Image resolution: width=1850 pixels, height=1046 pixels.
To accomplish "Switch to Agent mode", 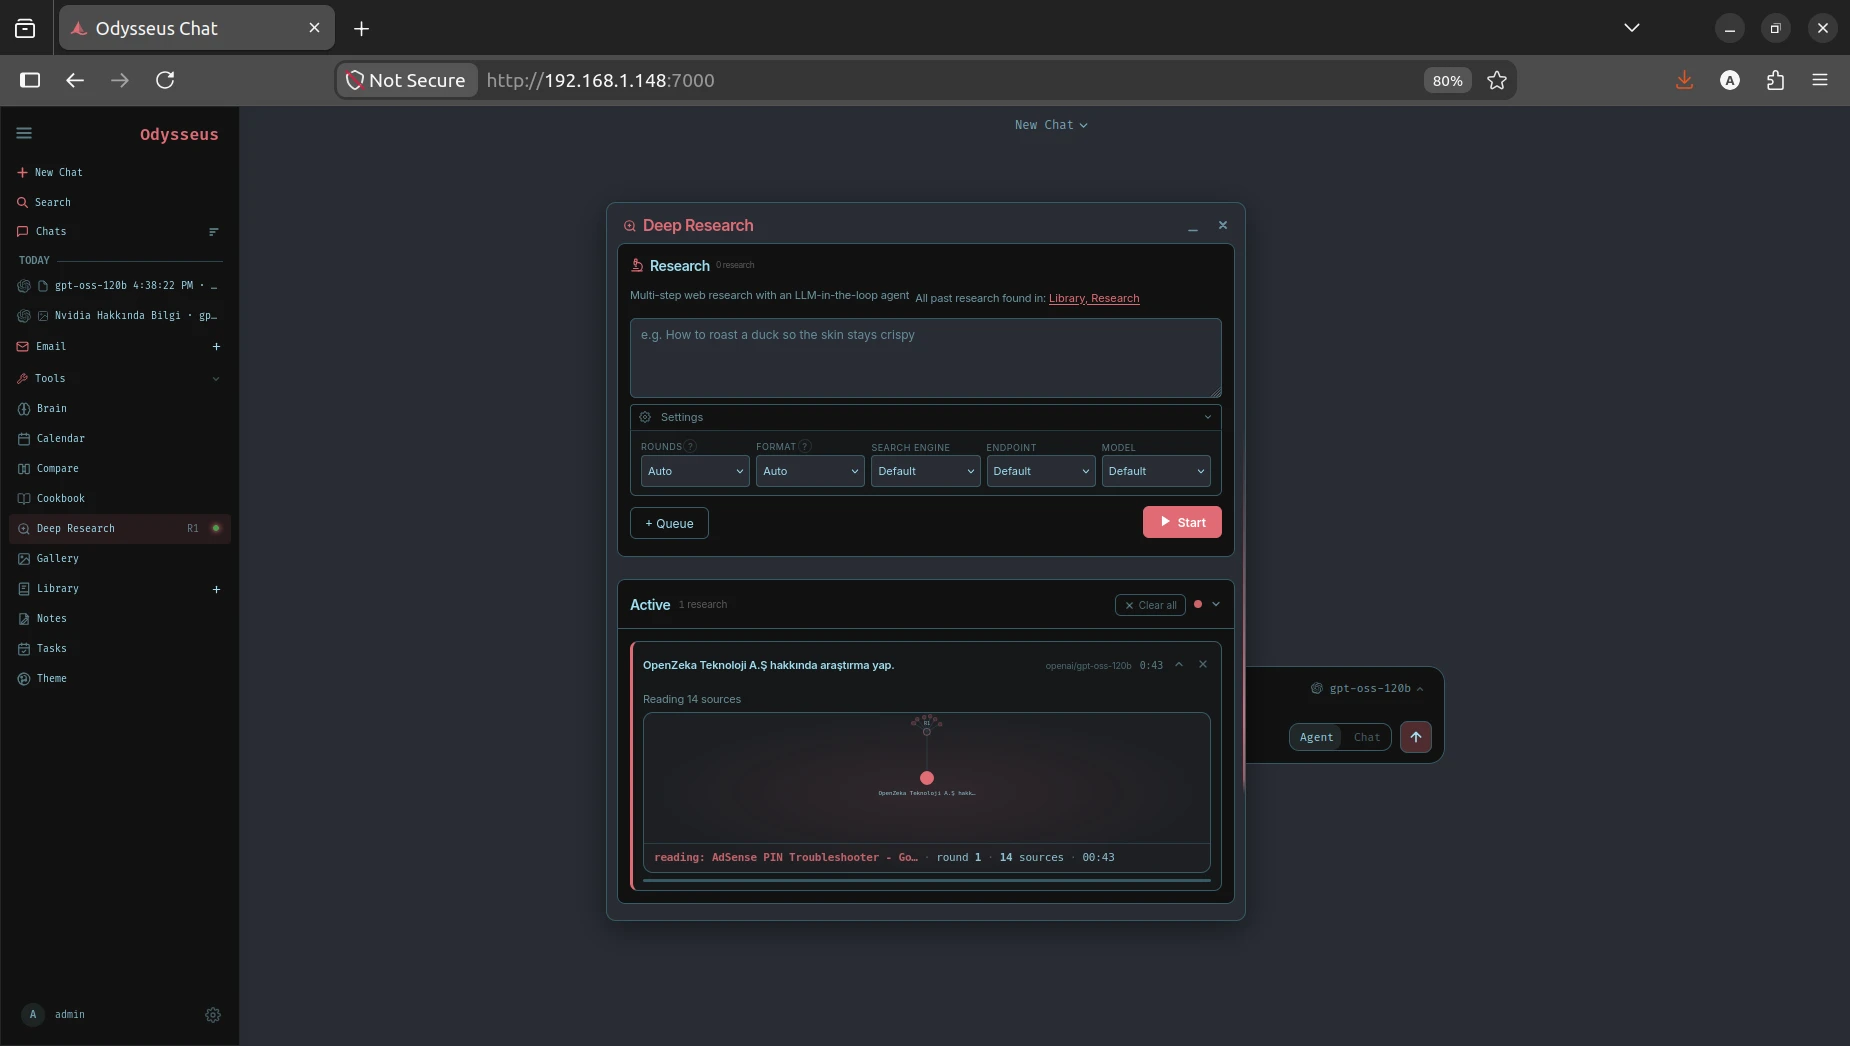I will click(x=1316, y=737).
